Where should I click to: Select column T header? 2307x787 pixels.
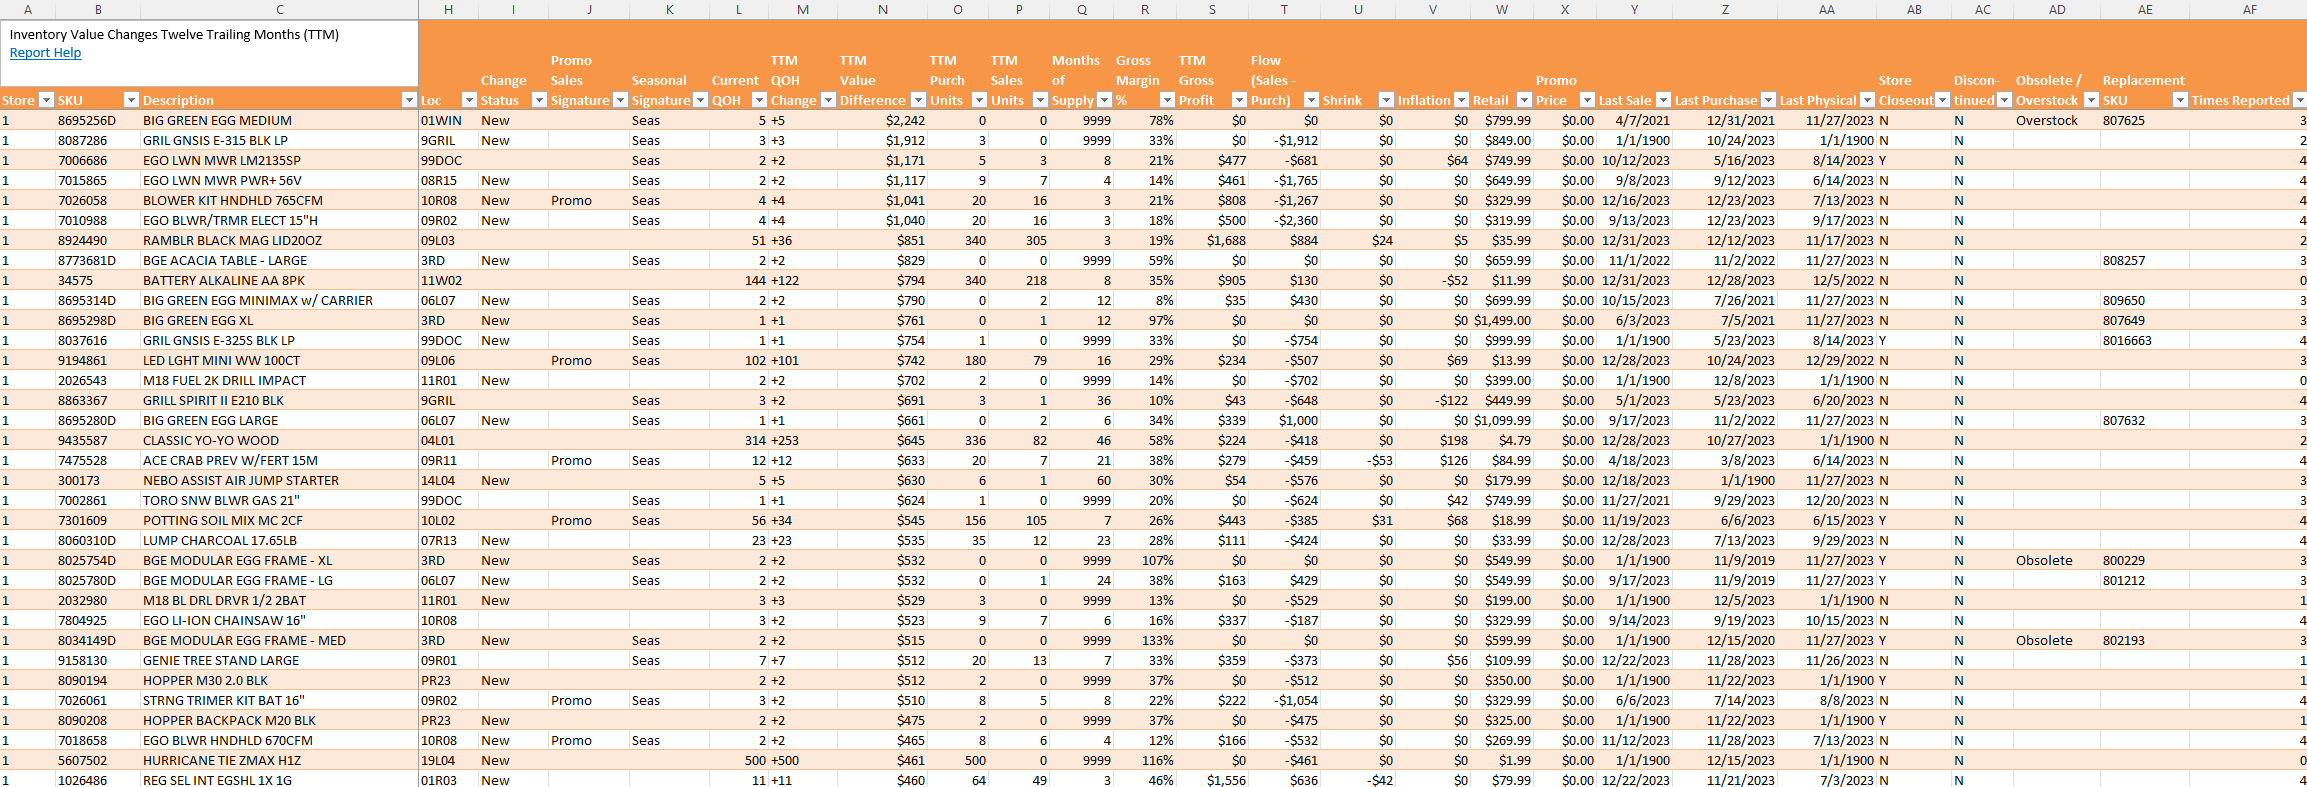point(1285,9)
